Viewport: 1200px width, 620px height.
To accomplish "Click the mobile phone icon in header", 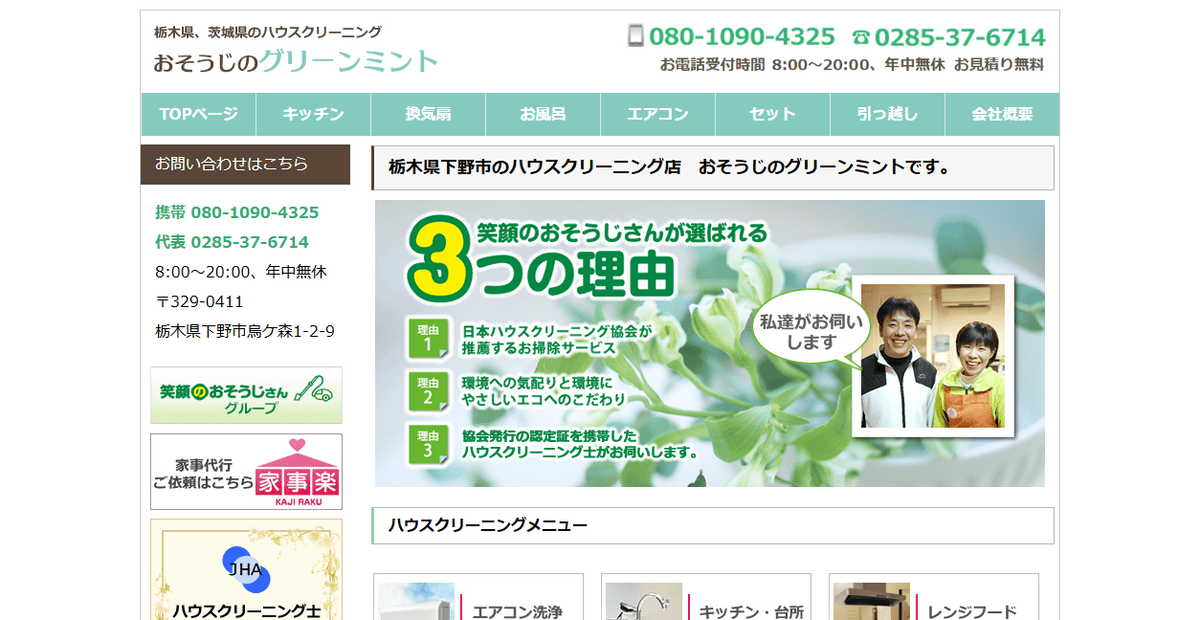I will (x=635, y=37).
